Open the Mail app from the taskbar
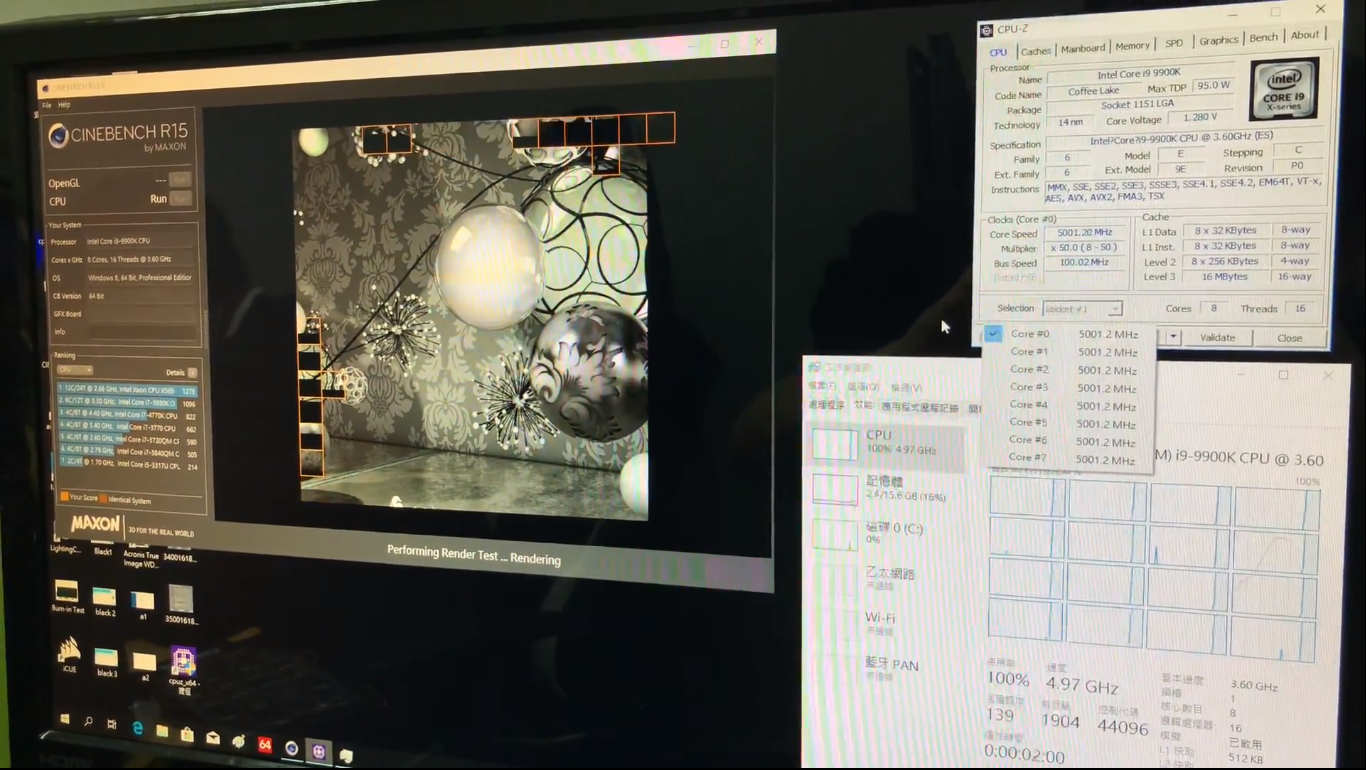This screenshot has height=770, width=1366. tap(213, 738)
